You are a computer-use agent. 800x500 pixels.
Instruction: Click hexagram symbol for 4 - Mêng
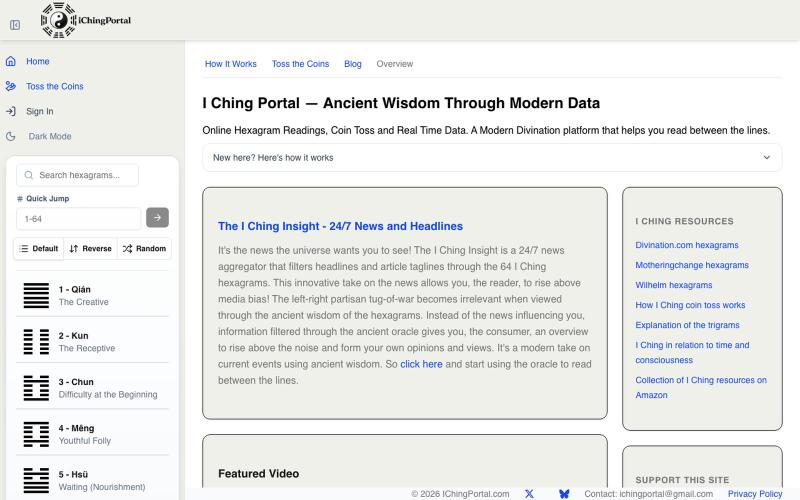click(x=36, y=434)
